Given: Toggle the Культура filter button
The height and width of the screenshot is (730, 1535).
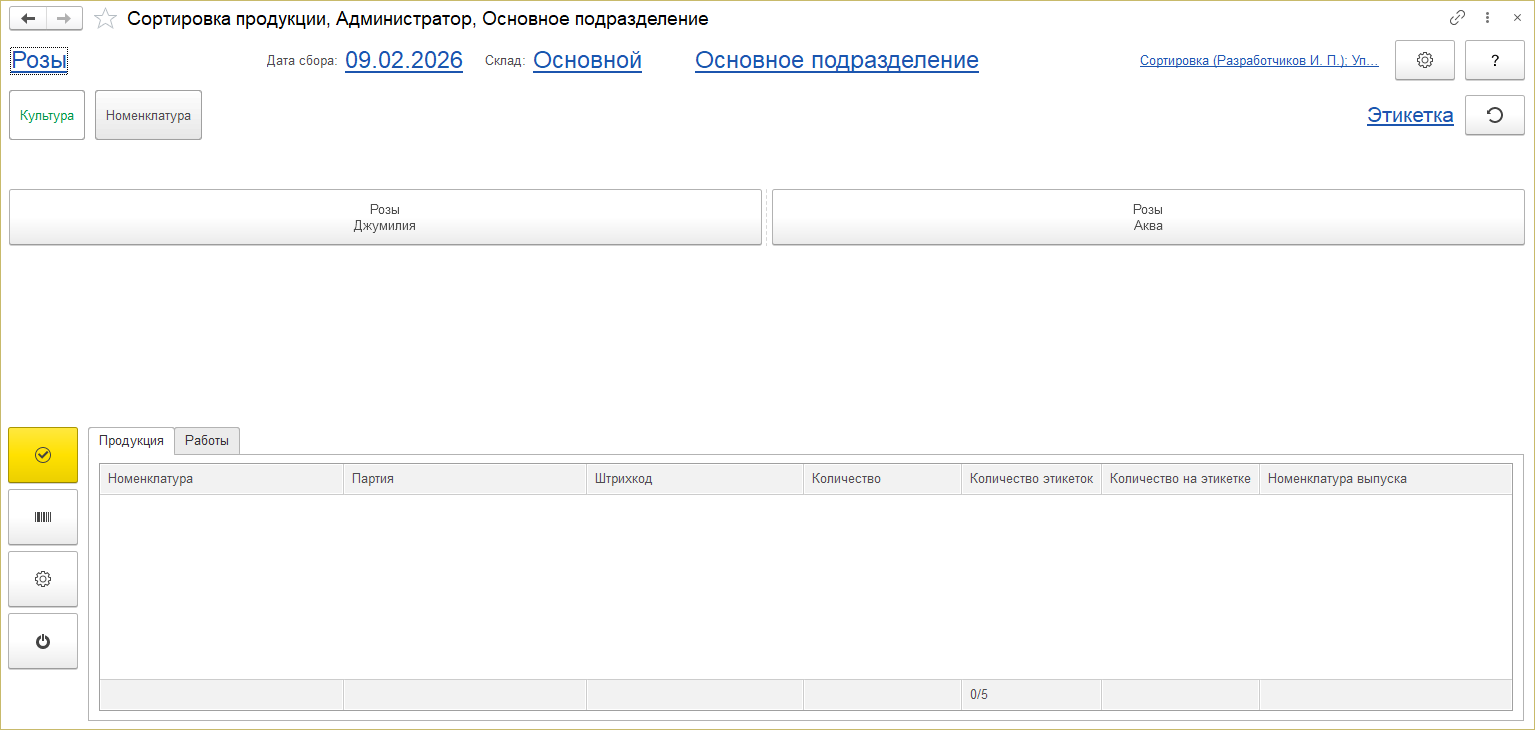Looking at the screenshot, I should (47, 115).
